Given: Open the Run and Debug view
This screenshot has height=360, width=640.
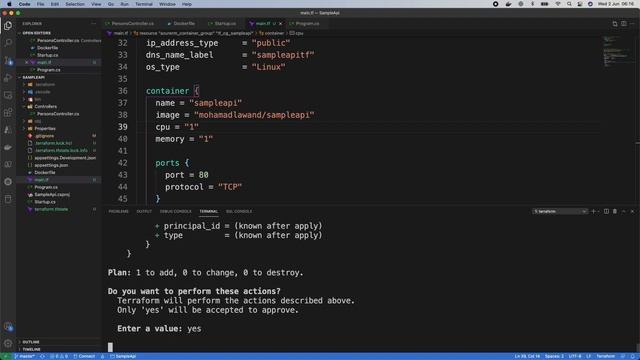Looking at the screenshot, I should (8, 78).
